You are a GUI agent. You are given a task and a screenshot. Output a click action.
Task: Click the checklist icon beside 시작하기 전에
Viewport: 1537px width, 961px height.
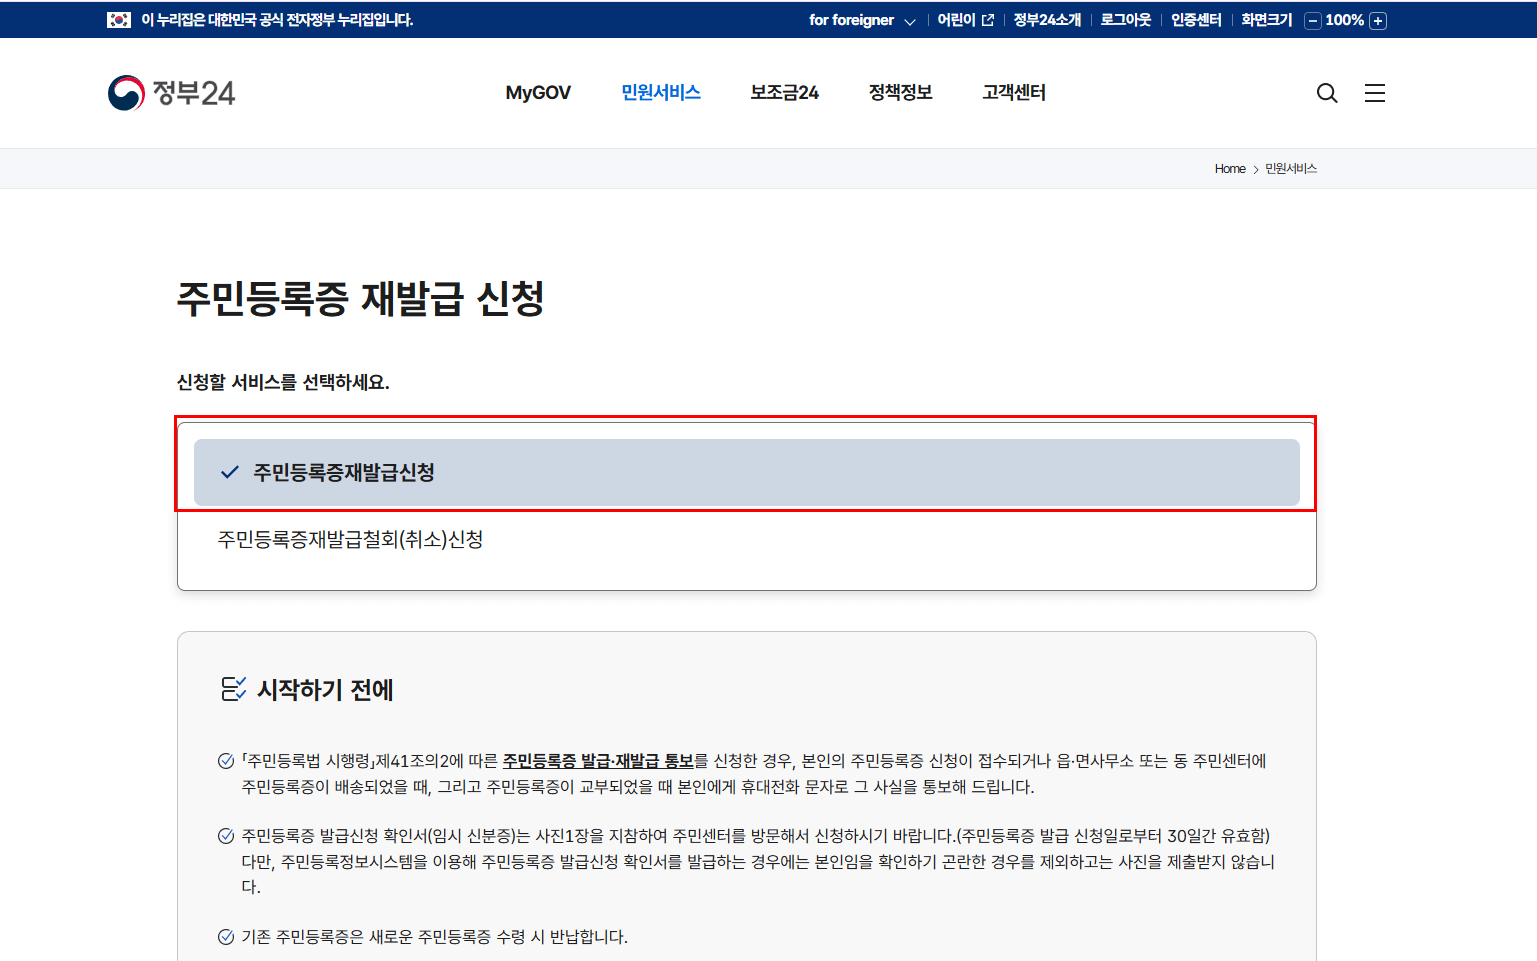point(233,689)
